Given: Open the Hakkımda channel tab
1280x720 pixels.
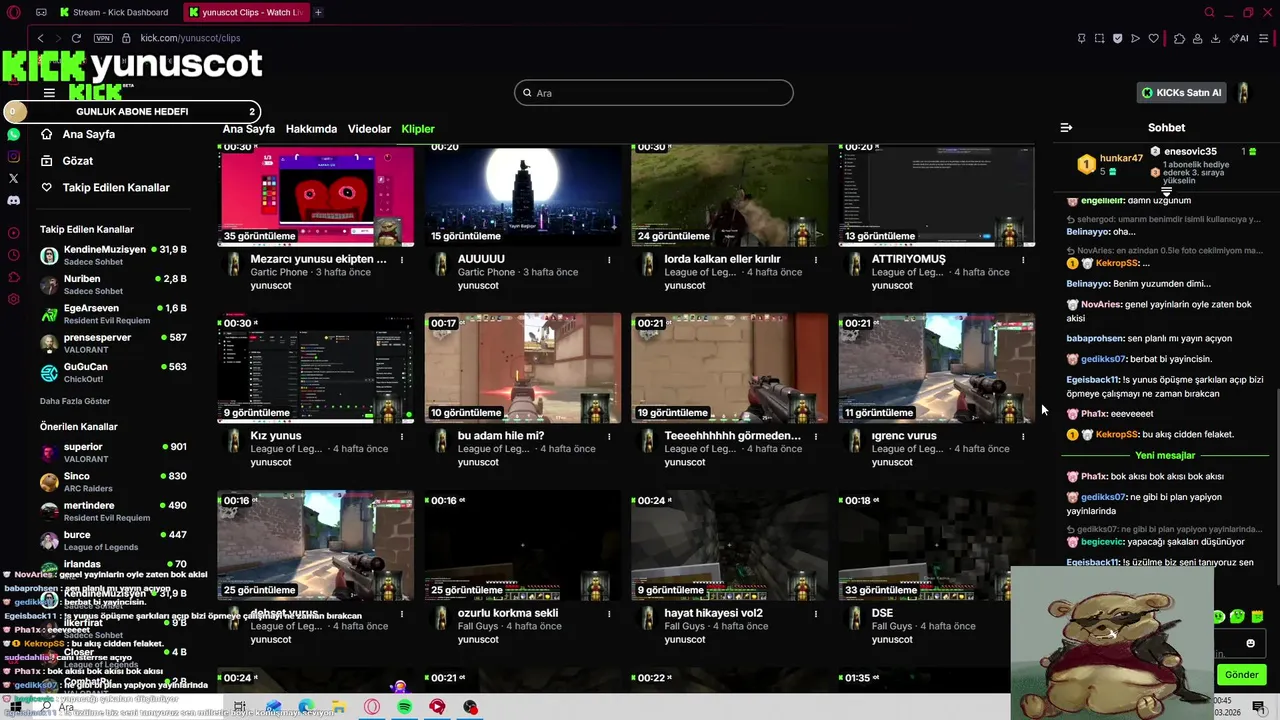Looking at the screenshot, I should click(x=311, y=129).
